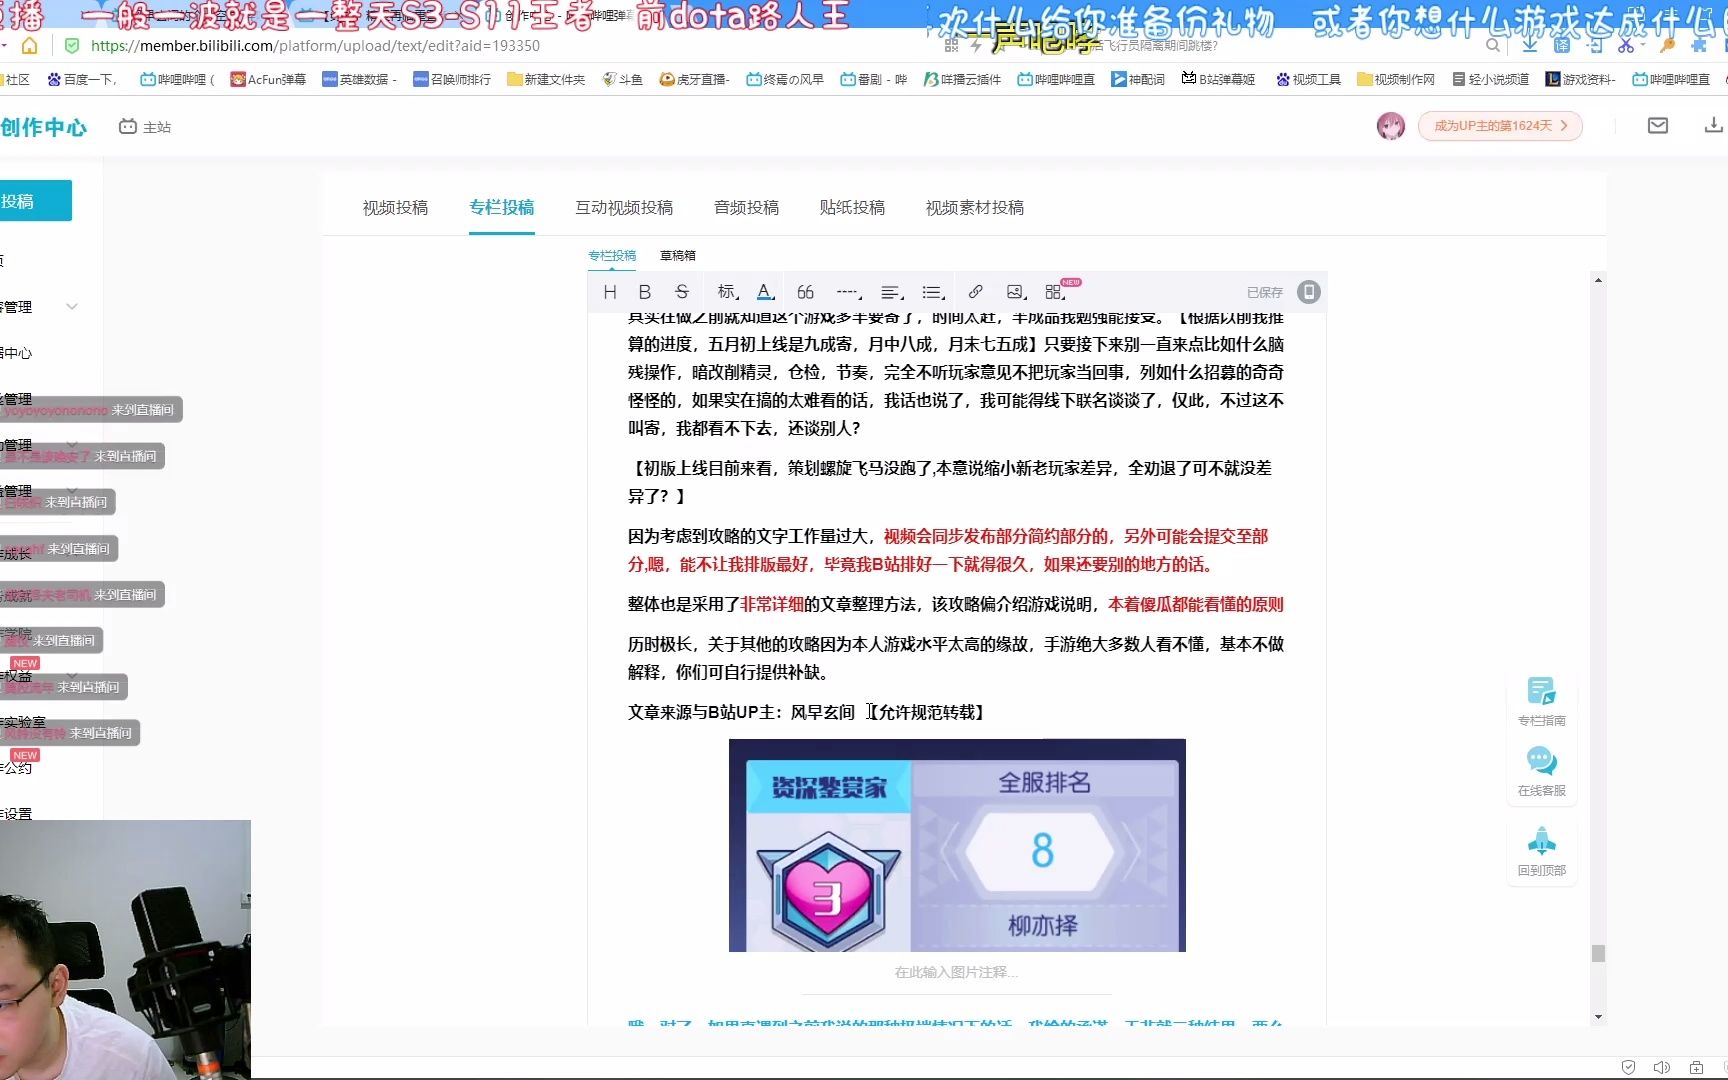The image size is (1728, 1080).
Task: Open 新建文件夹 bookmark folder
Action: click(546, 79)
